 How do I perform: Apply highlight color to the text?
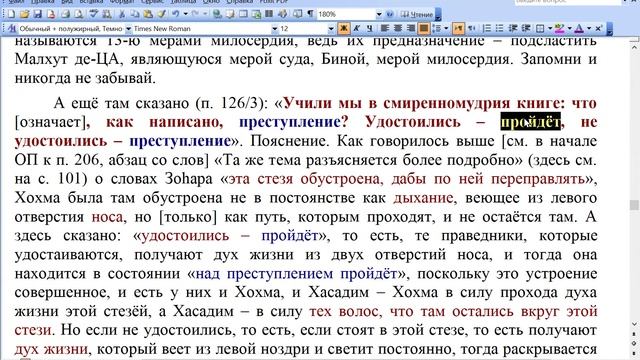[x=559, y=28]
